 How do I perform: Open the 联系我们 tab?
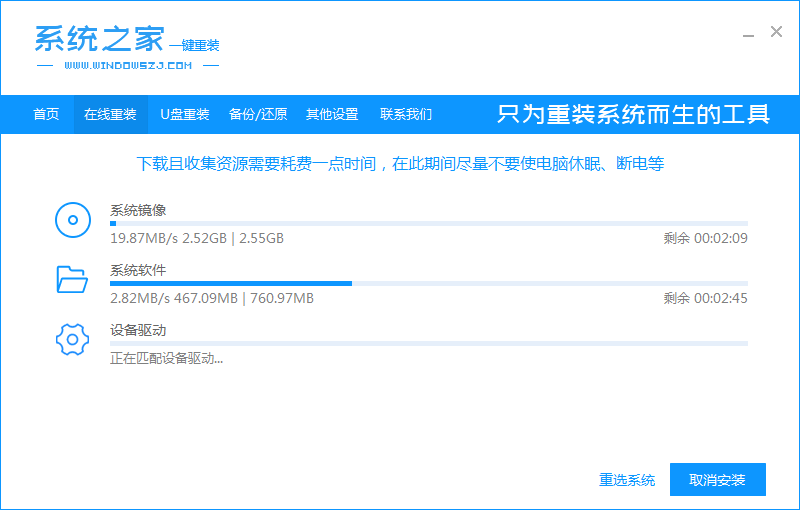(406, 114)
